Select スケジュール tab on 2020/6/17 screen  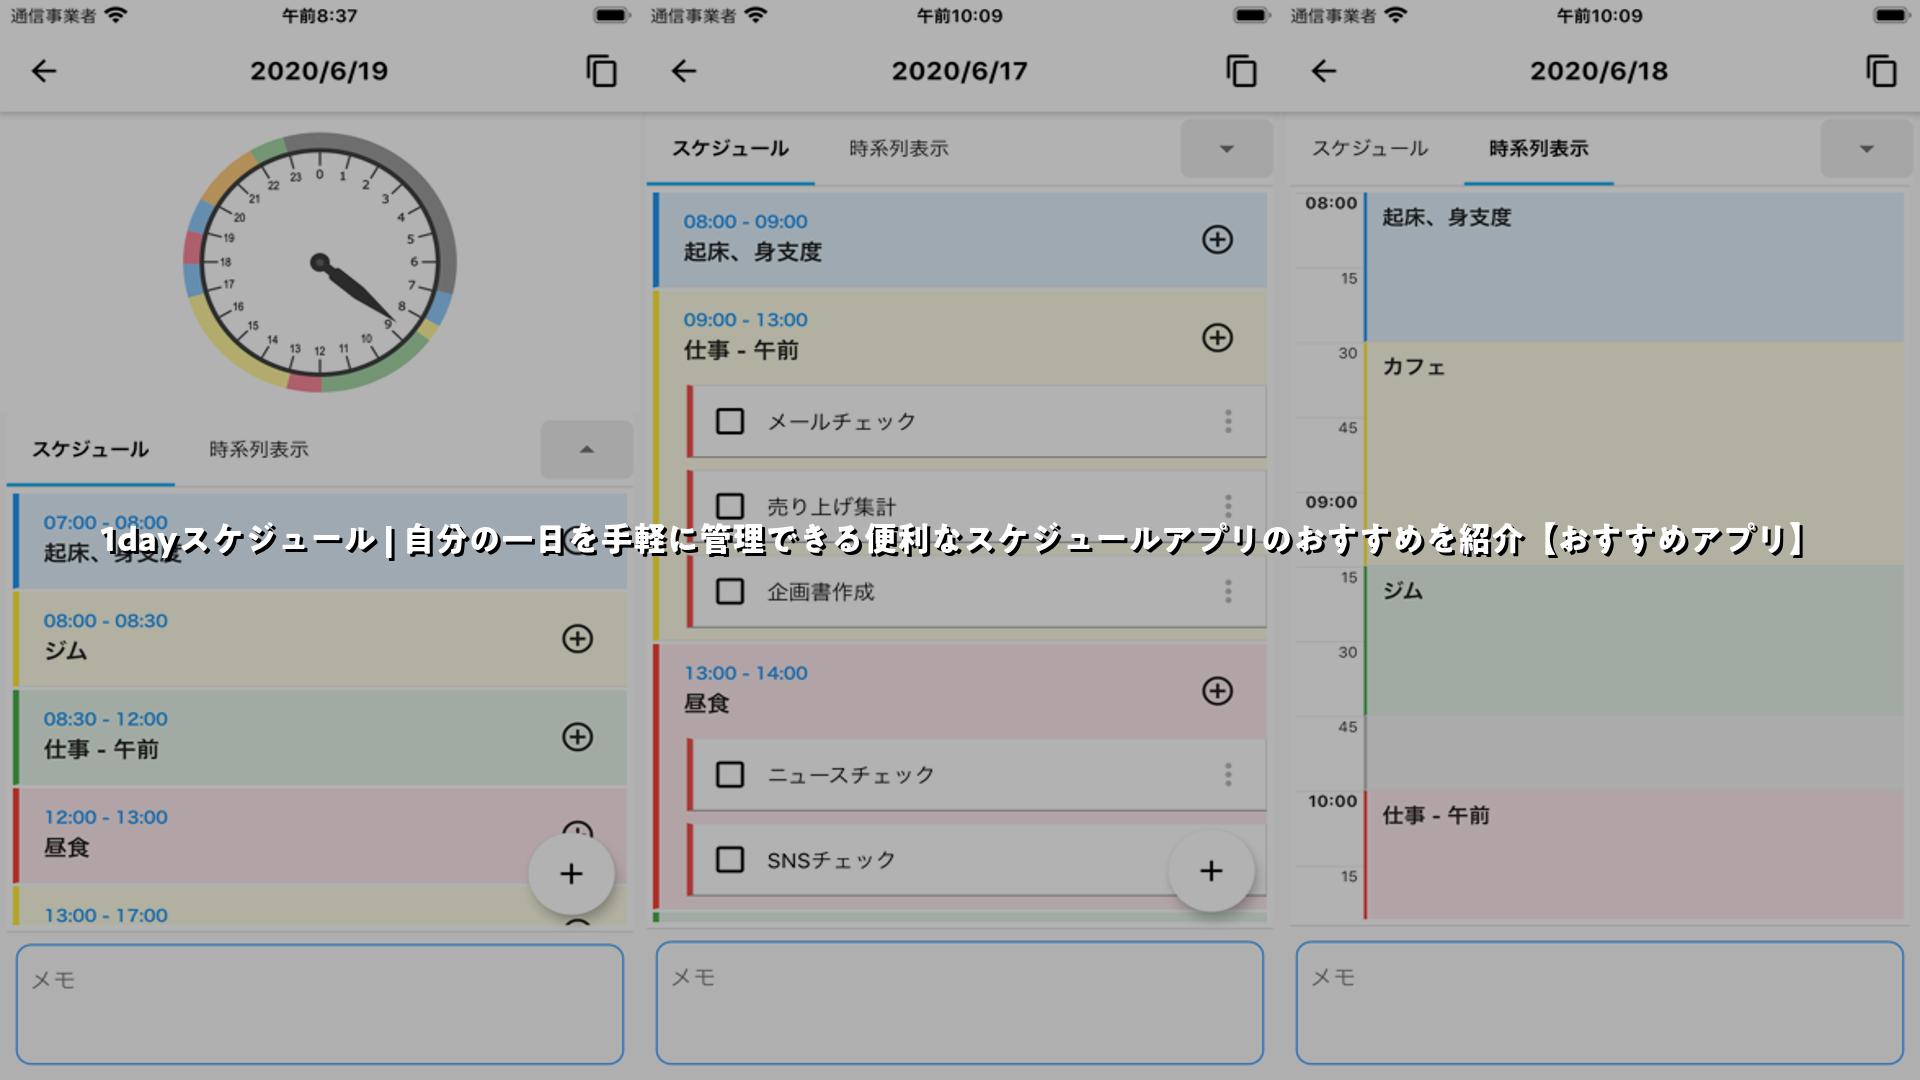point(730,149)
